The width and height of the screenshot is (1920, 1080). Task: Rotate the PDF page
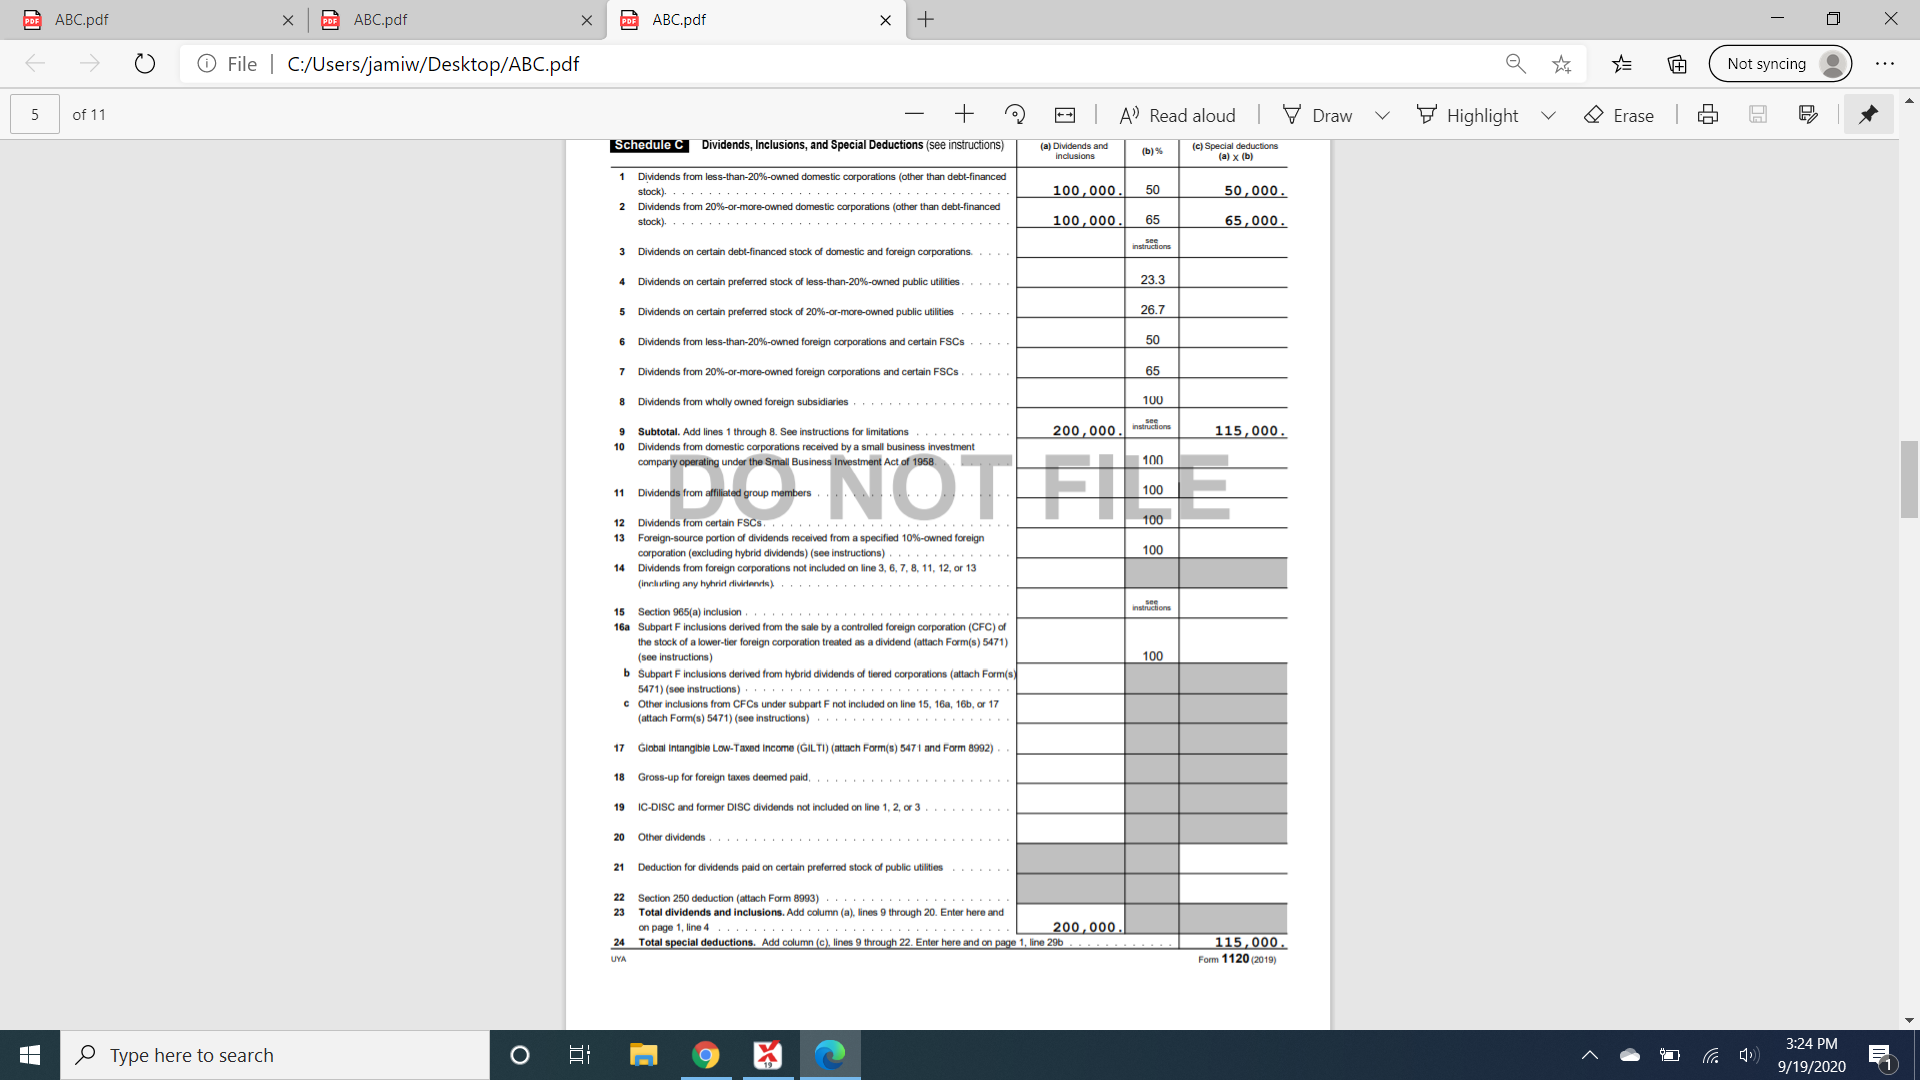1016,114
